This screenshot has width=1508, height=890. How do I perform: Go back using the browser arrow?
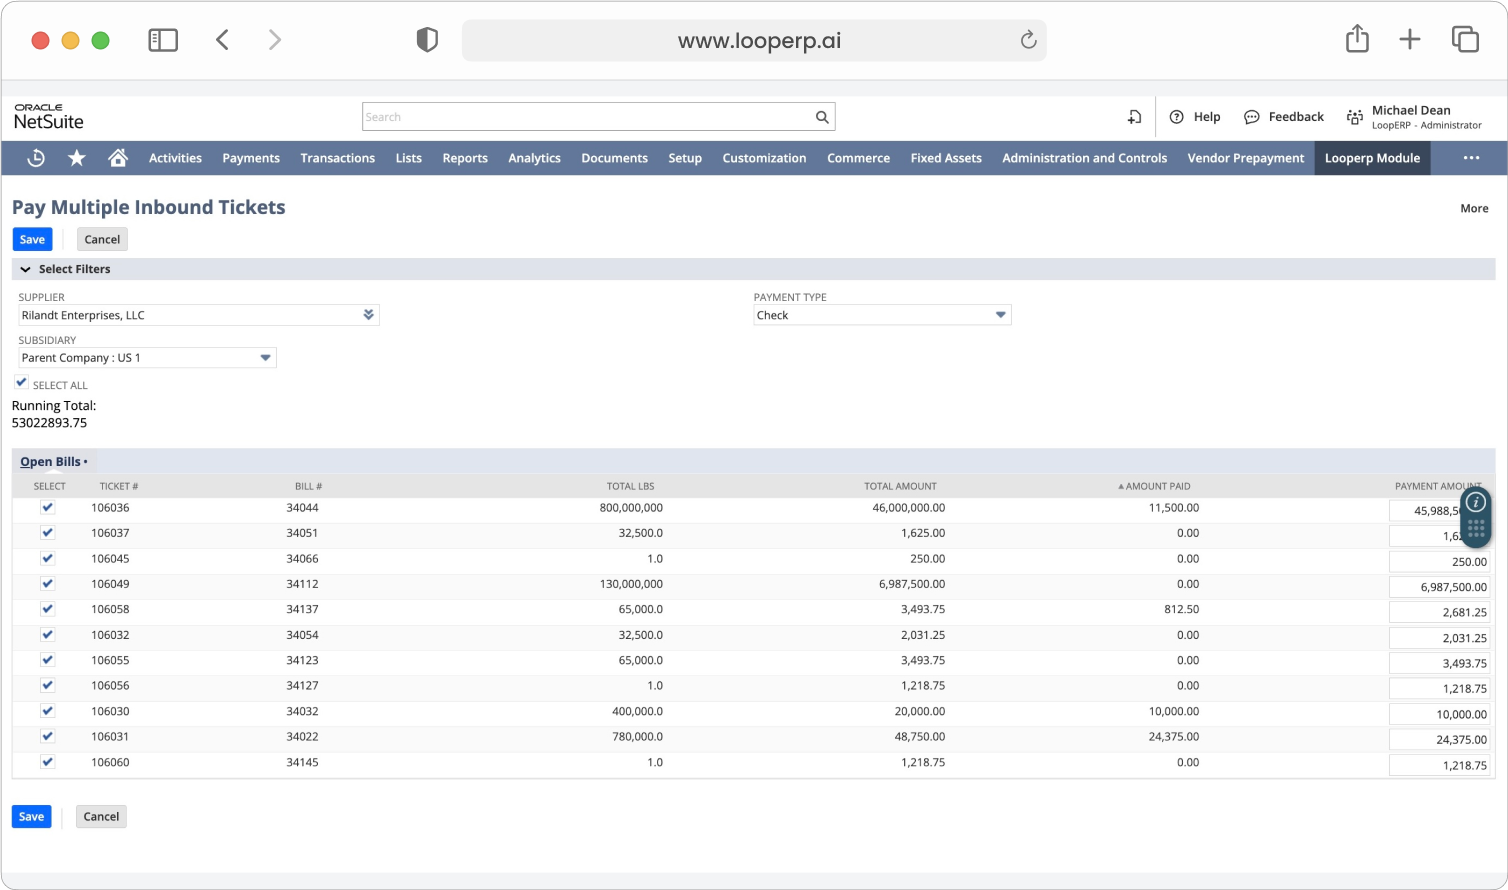(x=223, y=40)
